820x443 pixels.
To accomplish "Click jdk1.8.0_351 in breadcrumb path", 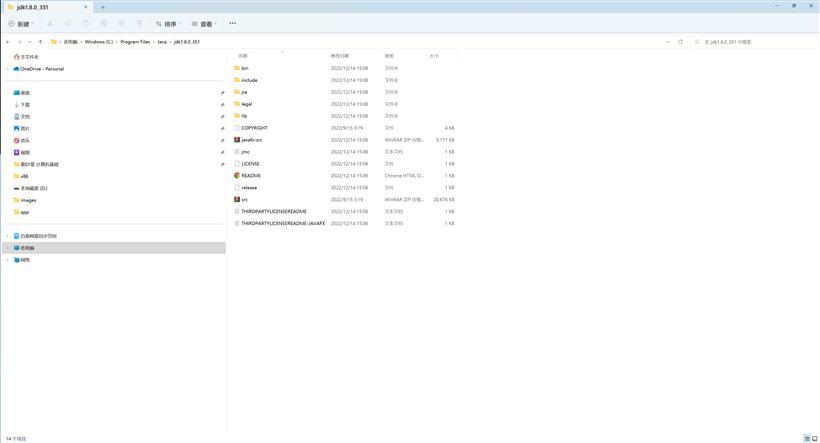I will tap(187, 42).
